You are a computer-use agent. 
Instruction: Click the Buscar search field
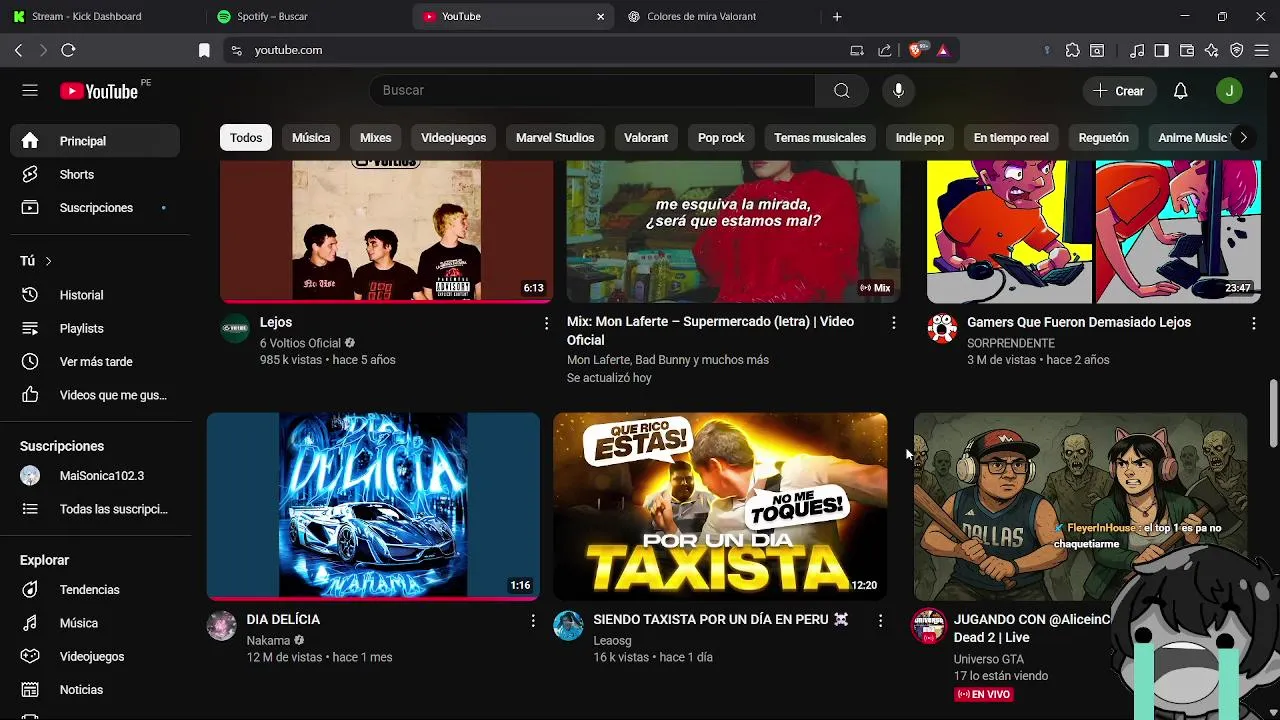coord(593,91)
